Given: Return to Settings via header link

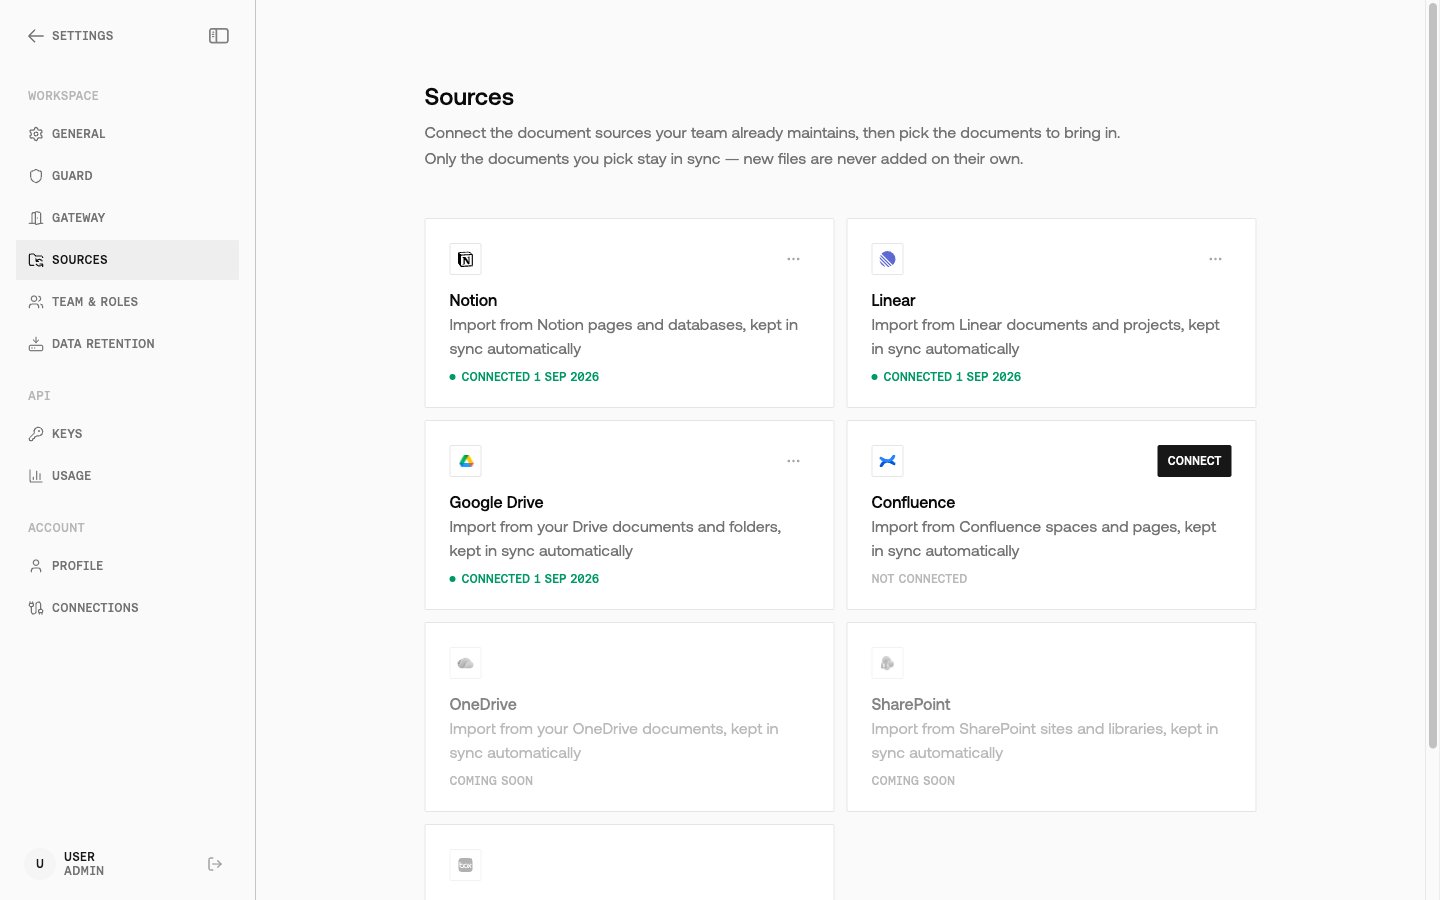Looking at the screenshot, I should [82, 36].
